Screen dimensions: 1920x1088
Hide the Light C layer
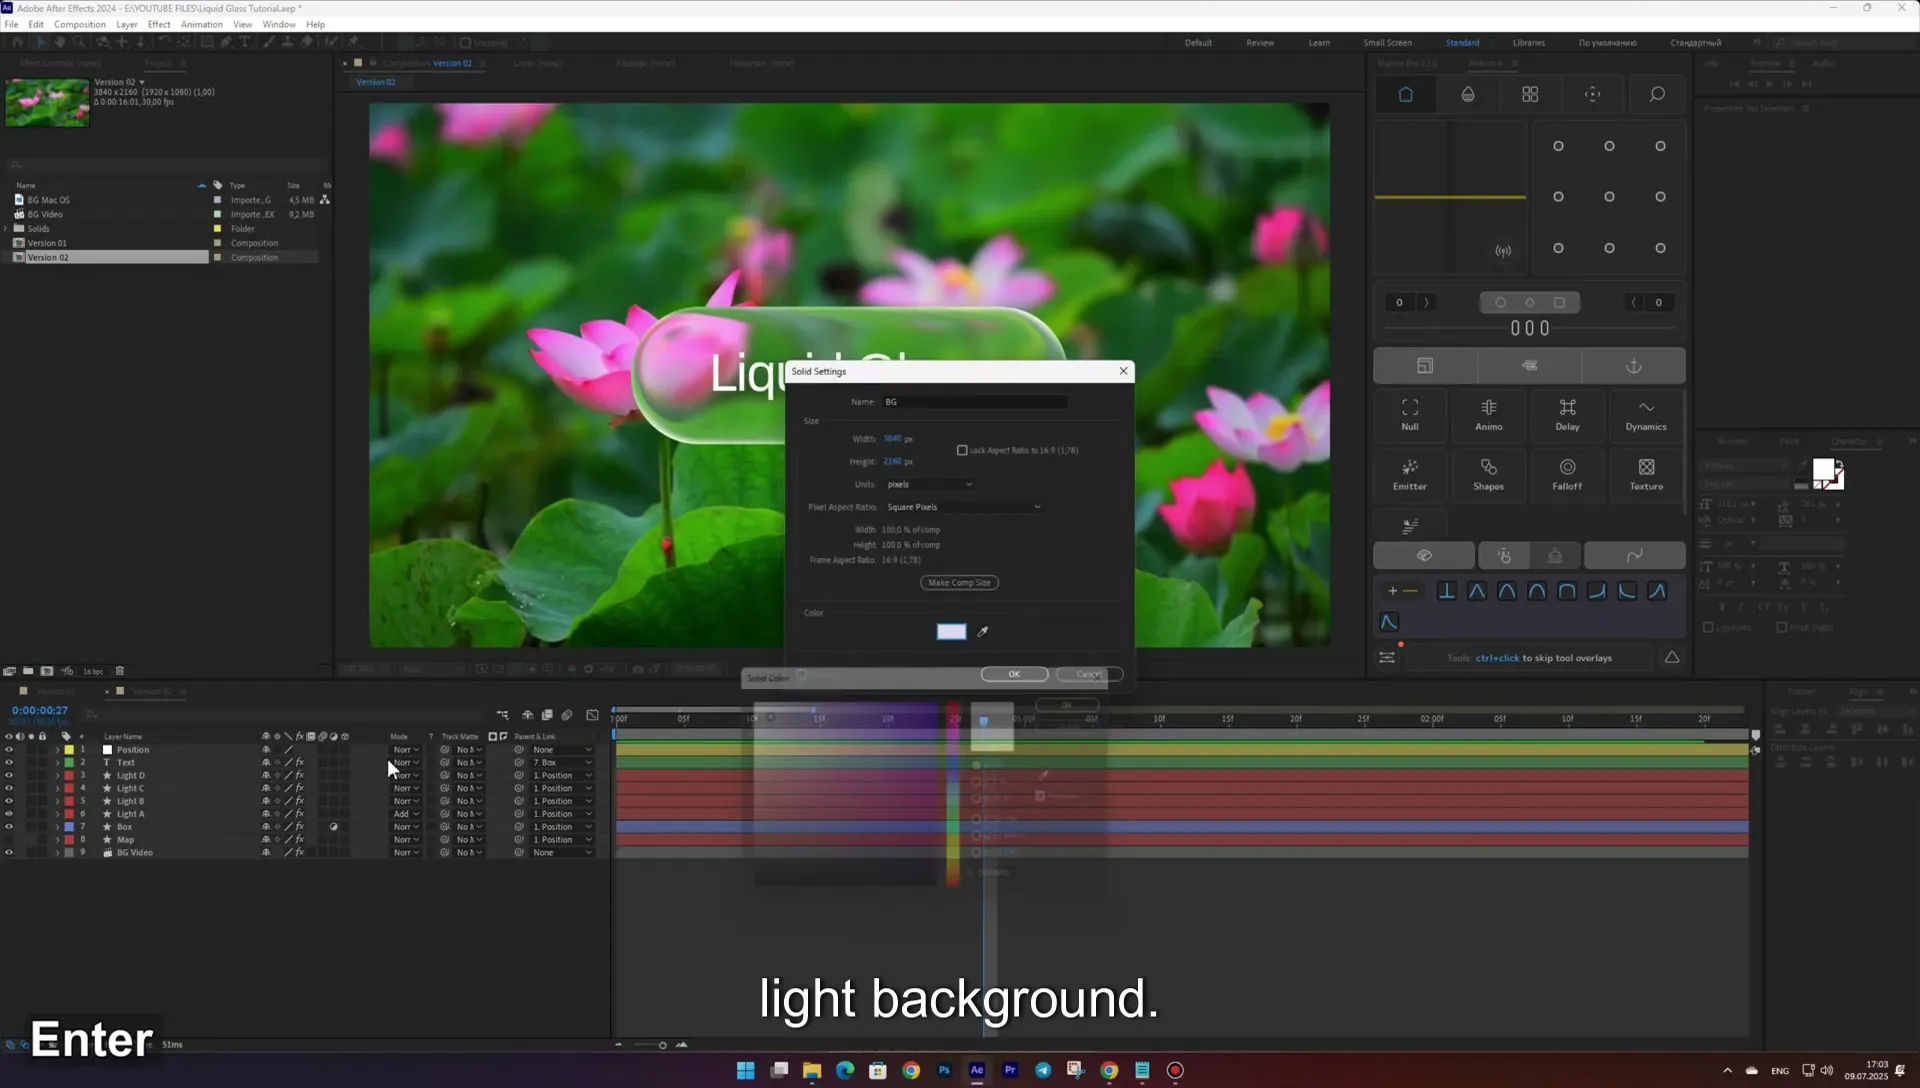9,788
